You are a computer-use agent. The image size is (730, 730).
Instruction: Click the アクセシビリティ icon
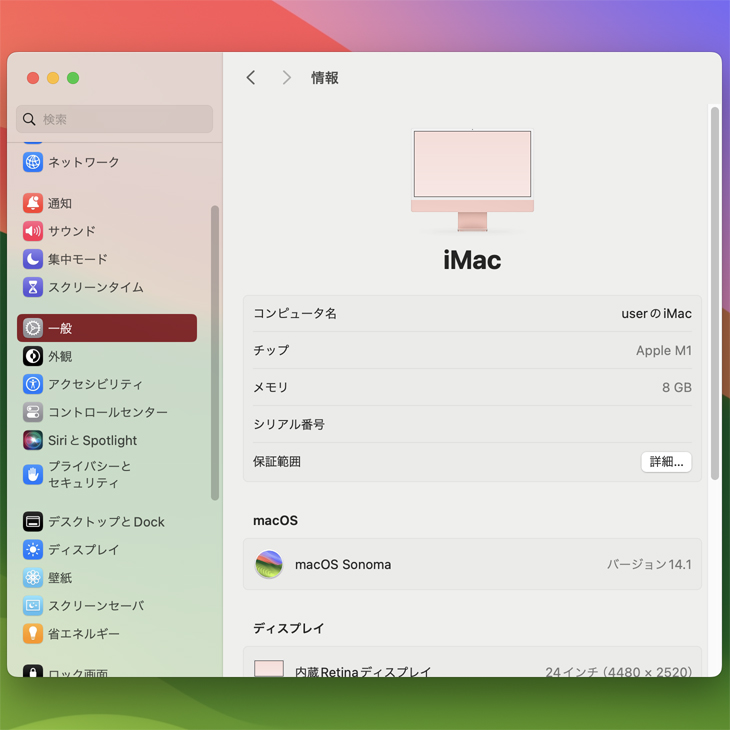tap(33, 384)
